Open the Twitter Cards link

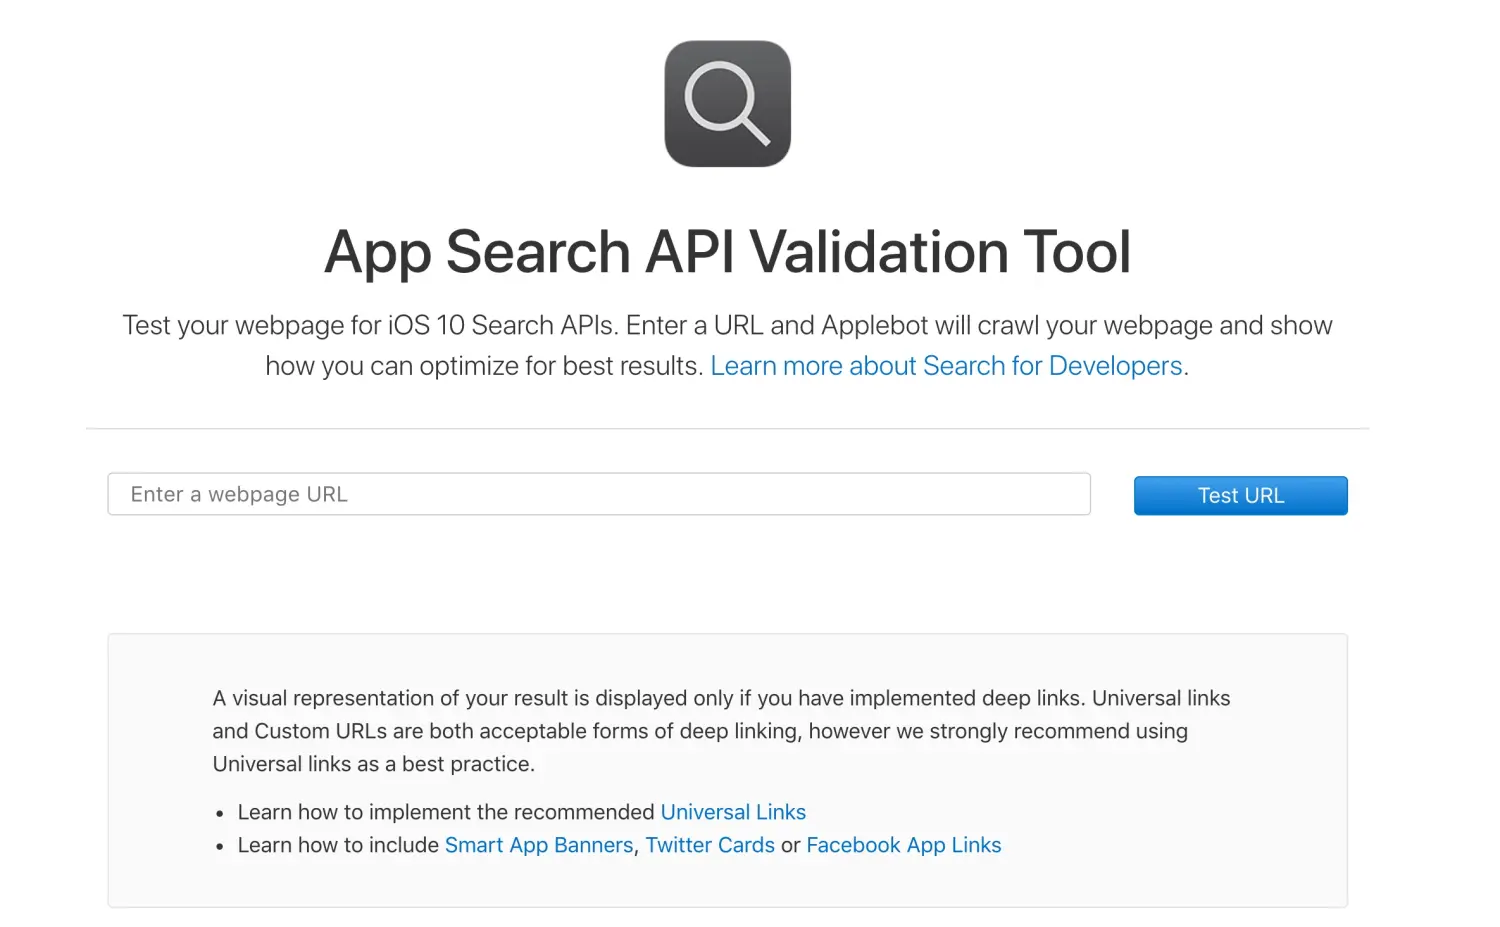click(x=710, y=845)
